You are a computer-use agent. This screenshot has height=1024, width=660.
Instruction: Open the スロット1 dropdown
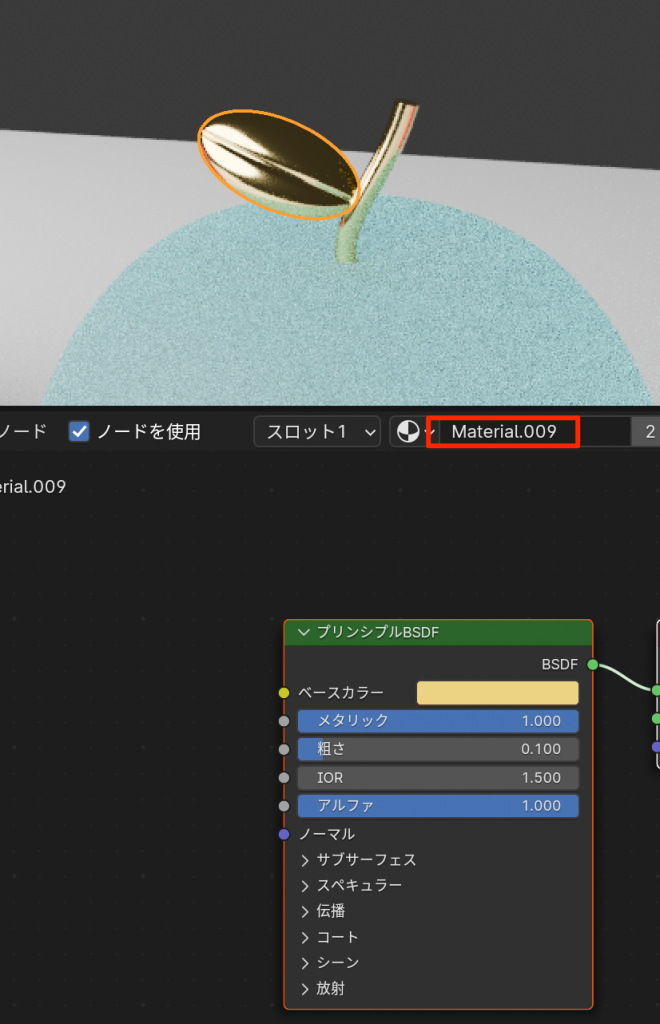coord(317,432)
